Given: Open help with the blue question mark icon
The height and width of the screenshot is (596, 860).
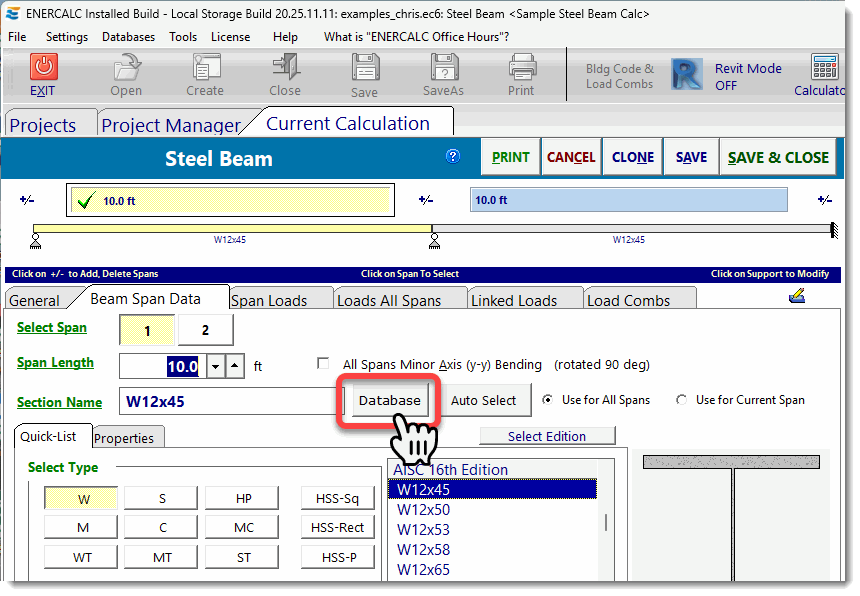Looking at the screenshot, I should coord(453,156).
